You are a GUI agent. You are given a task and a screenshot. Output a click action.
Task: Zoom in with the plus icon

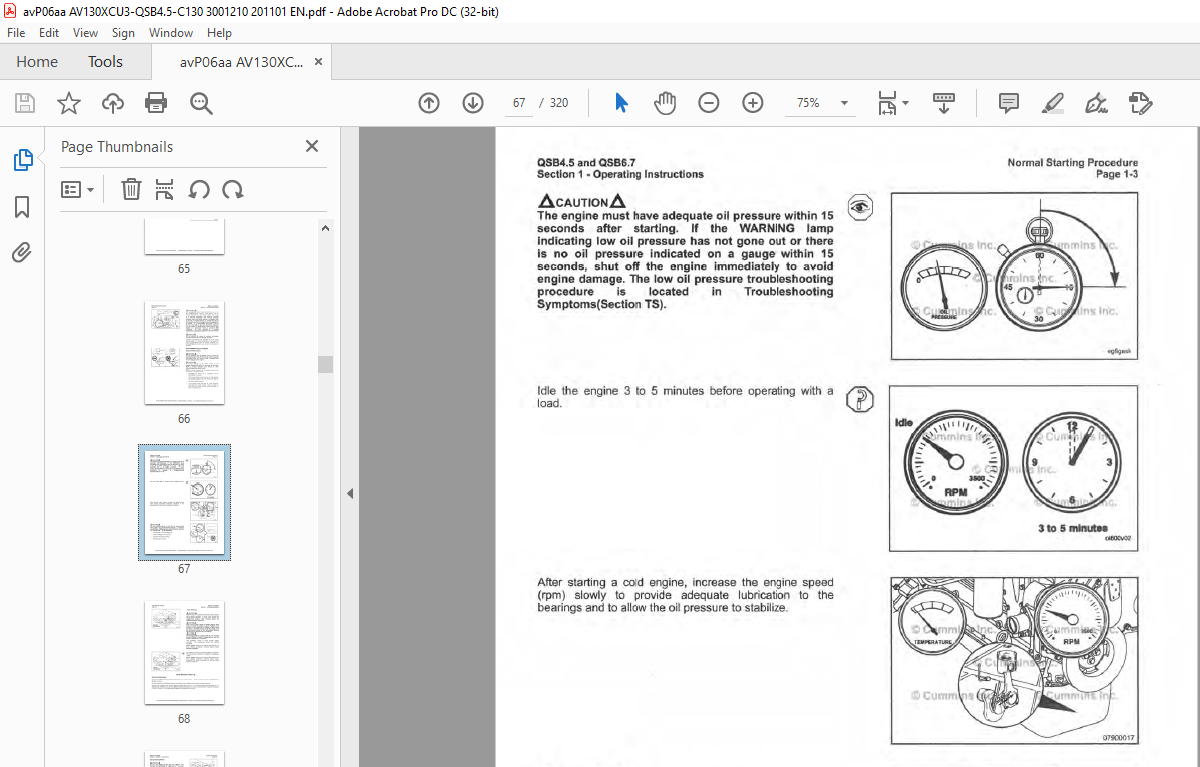tap(753, 103)
